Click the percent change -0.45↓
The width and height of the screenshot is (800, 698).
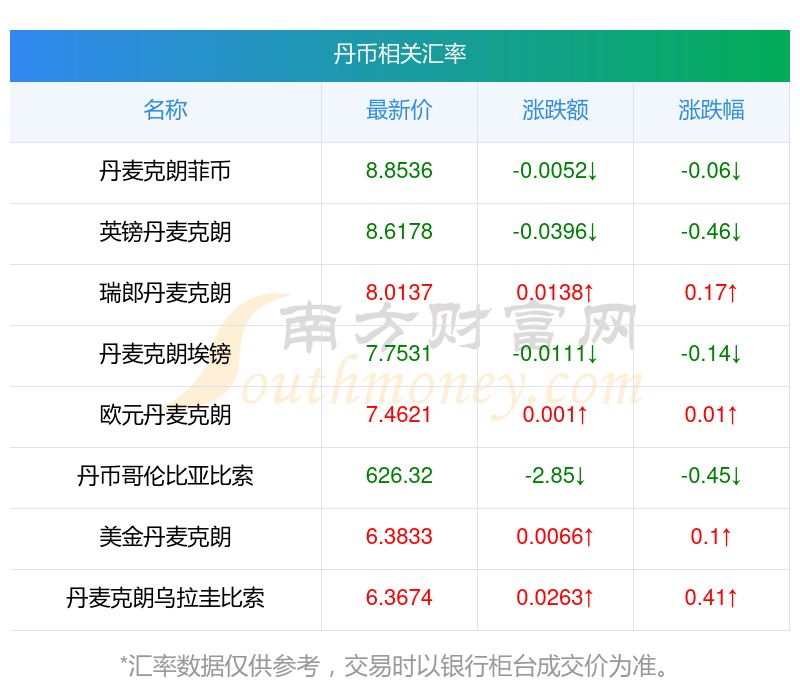[x=711, y=476]
